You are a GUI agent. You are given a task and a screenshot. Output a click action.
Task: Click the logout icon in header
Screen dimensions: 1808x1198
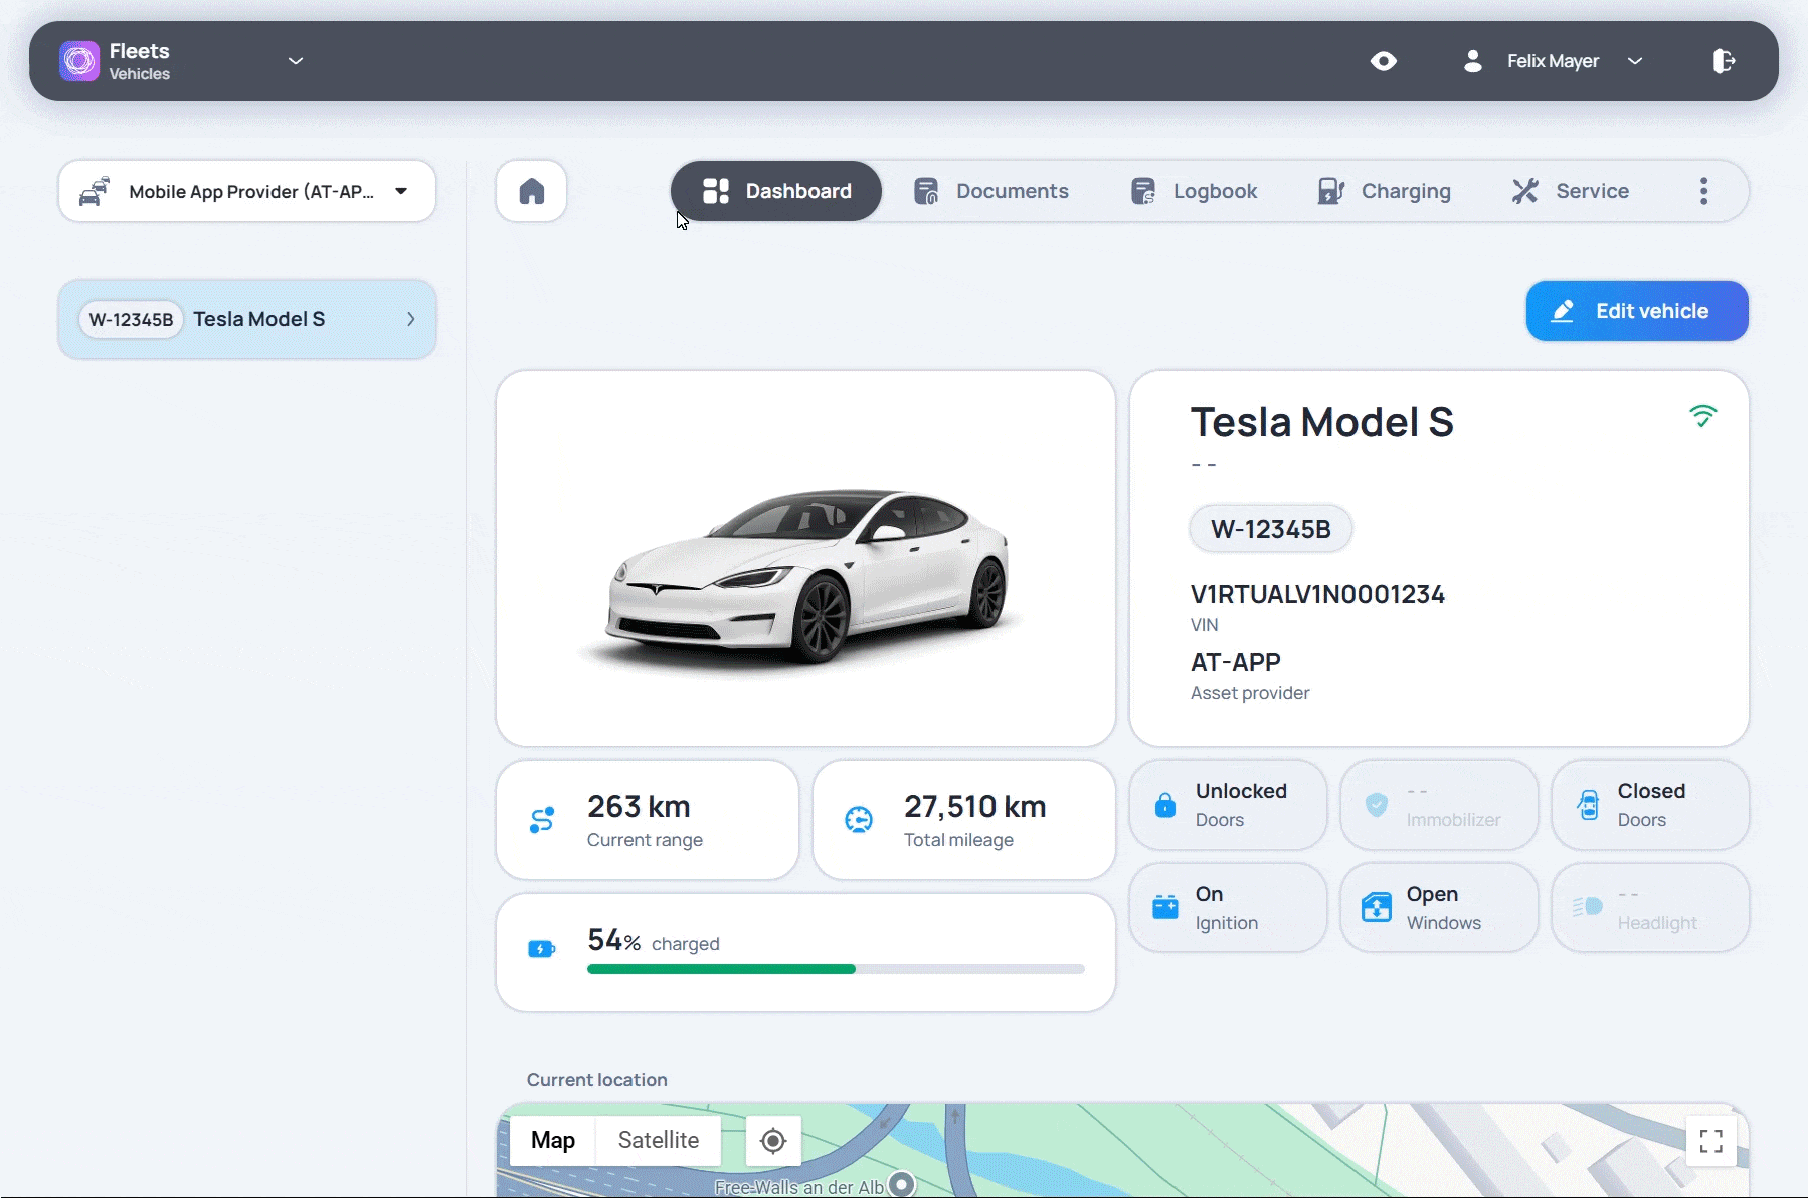[x=1723, y=61]
